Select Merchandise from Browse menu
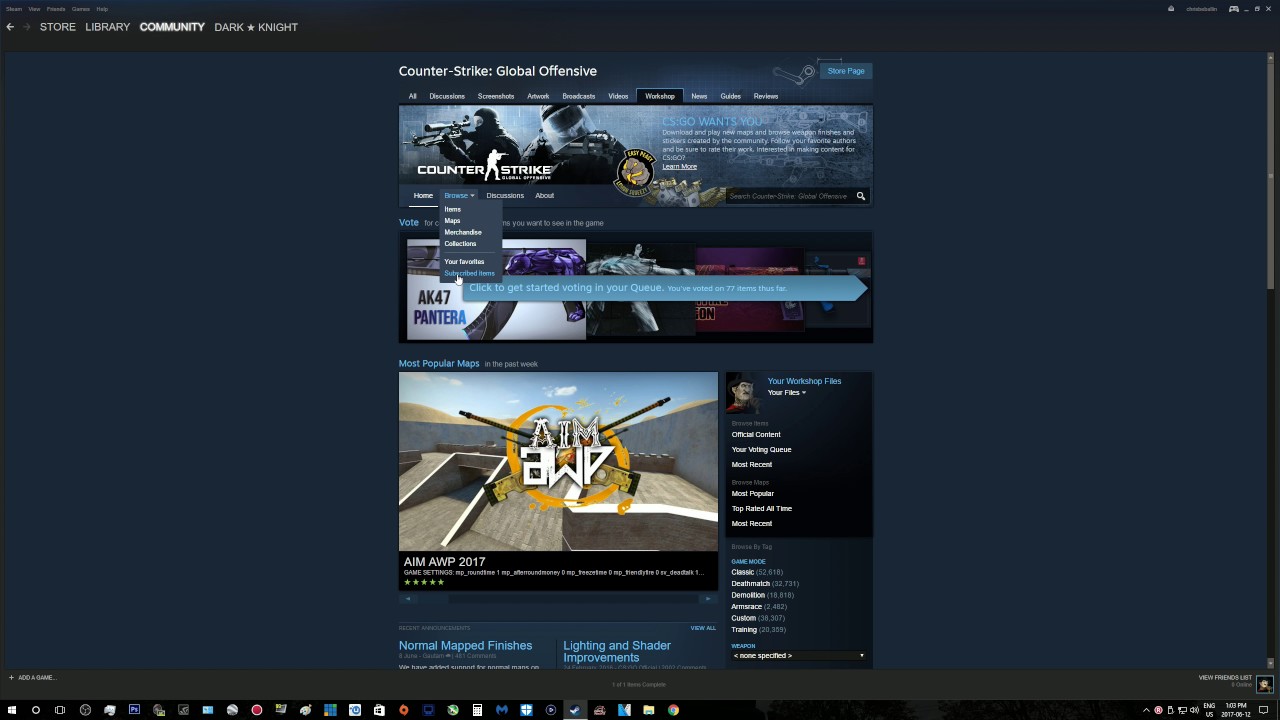 click(463, 232)
